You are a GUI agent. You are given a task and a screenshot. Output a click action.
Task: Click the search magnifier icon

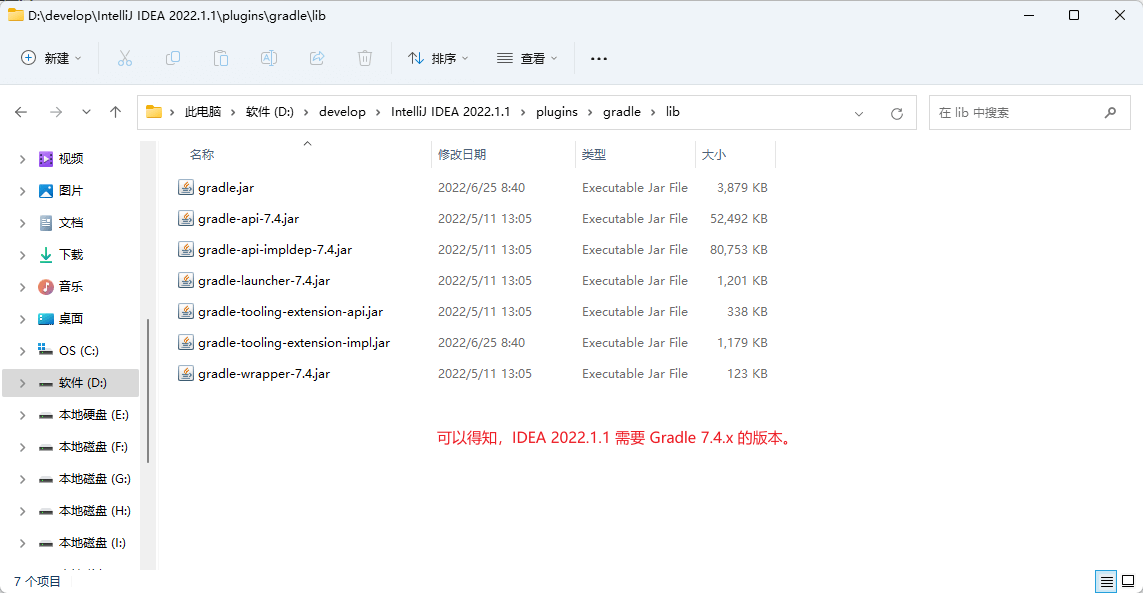(1110, 112)
